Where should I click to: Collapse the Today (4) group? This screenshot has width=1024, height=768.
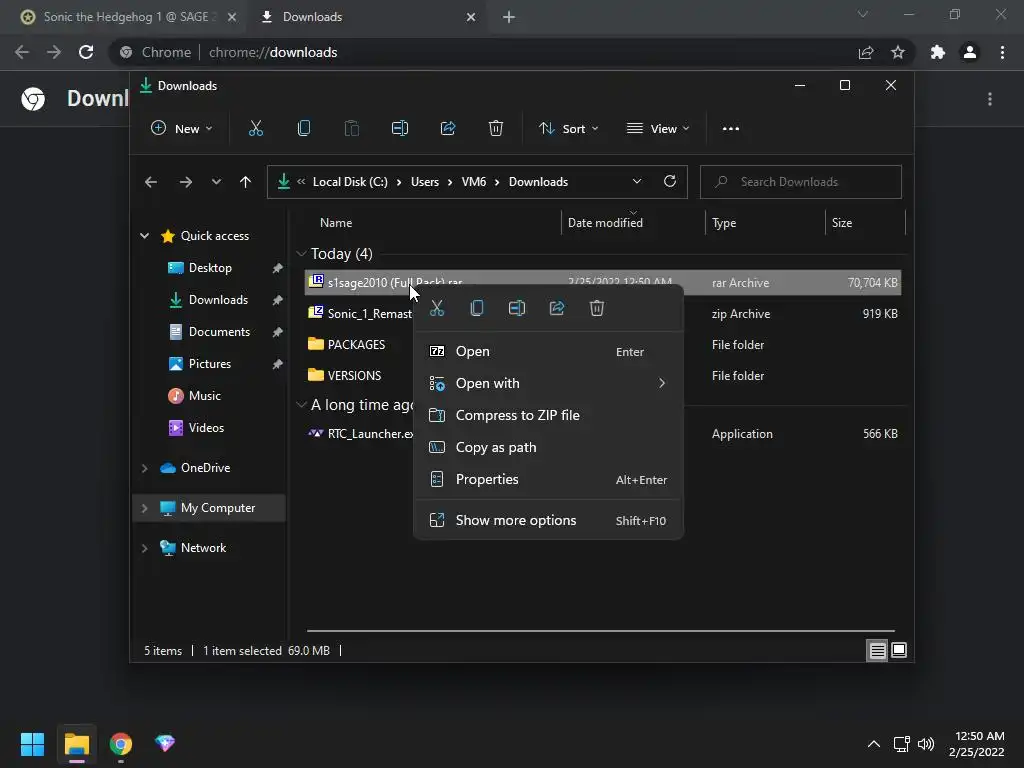[301, 253]
